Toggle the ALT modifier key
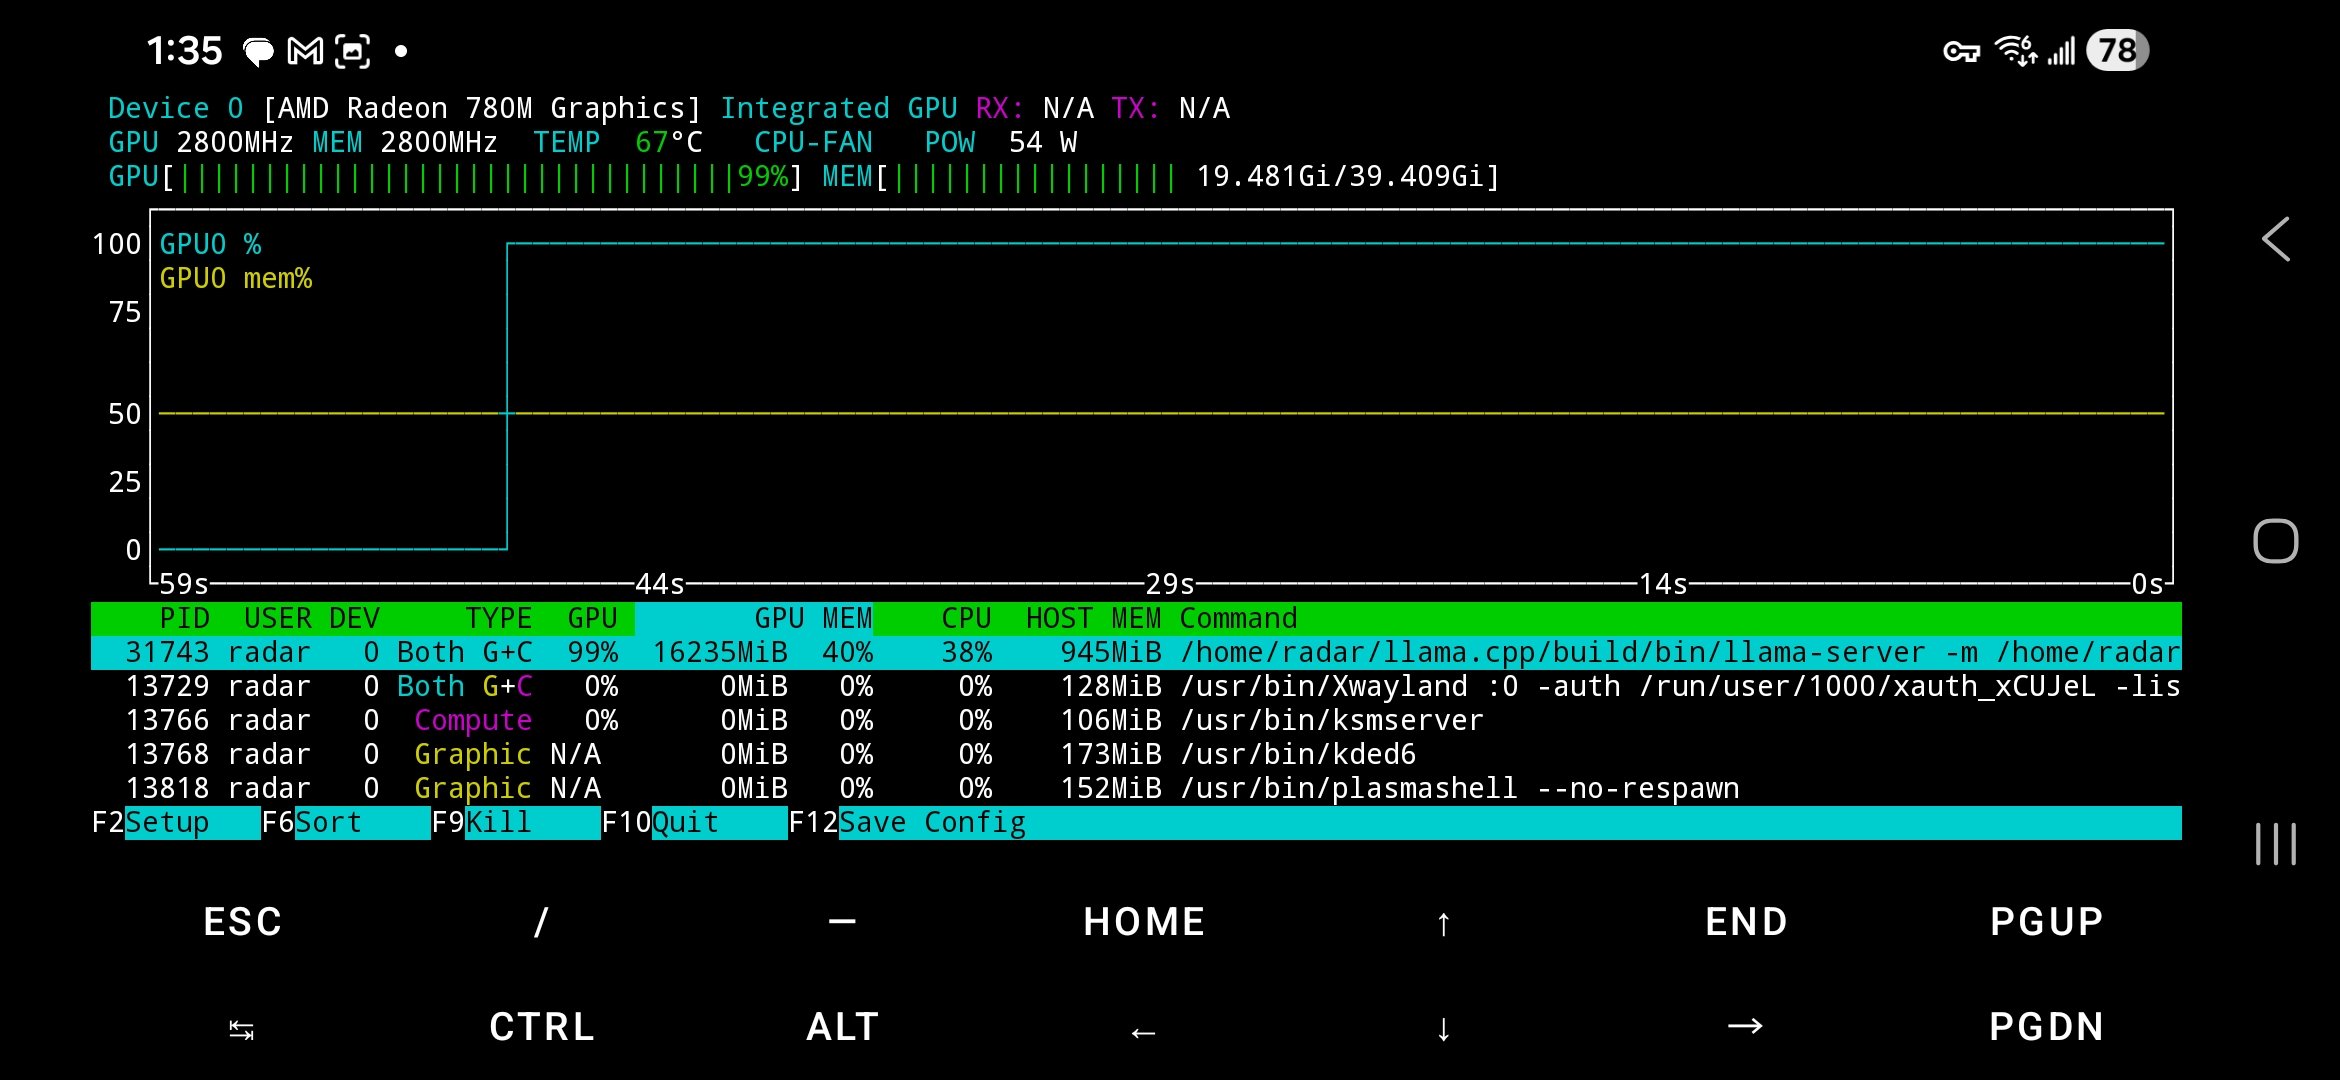This screenshot has width=2340, height=1080. pos(842,1027)
